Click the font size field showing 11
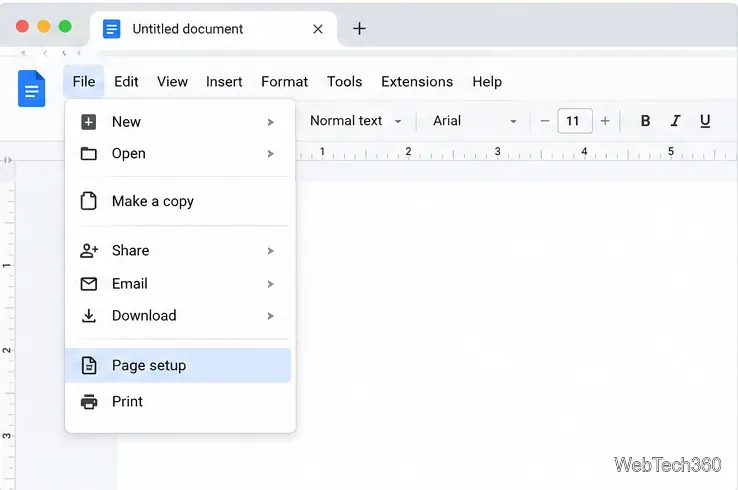This screenshot has width=738, height=490. 575,121
